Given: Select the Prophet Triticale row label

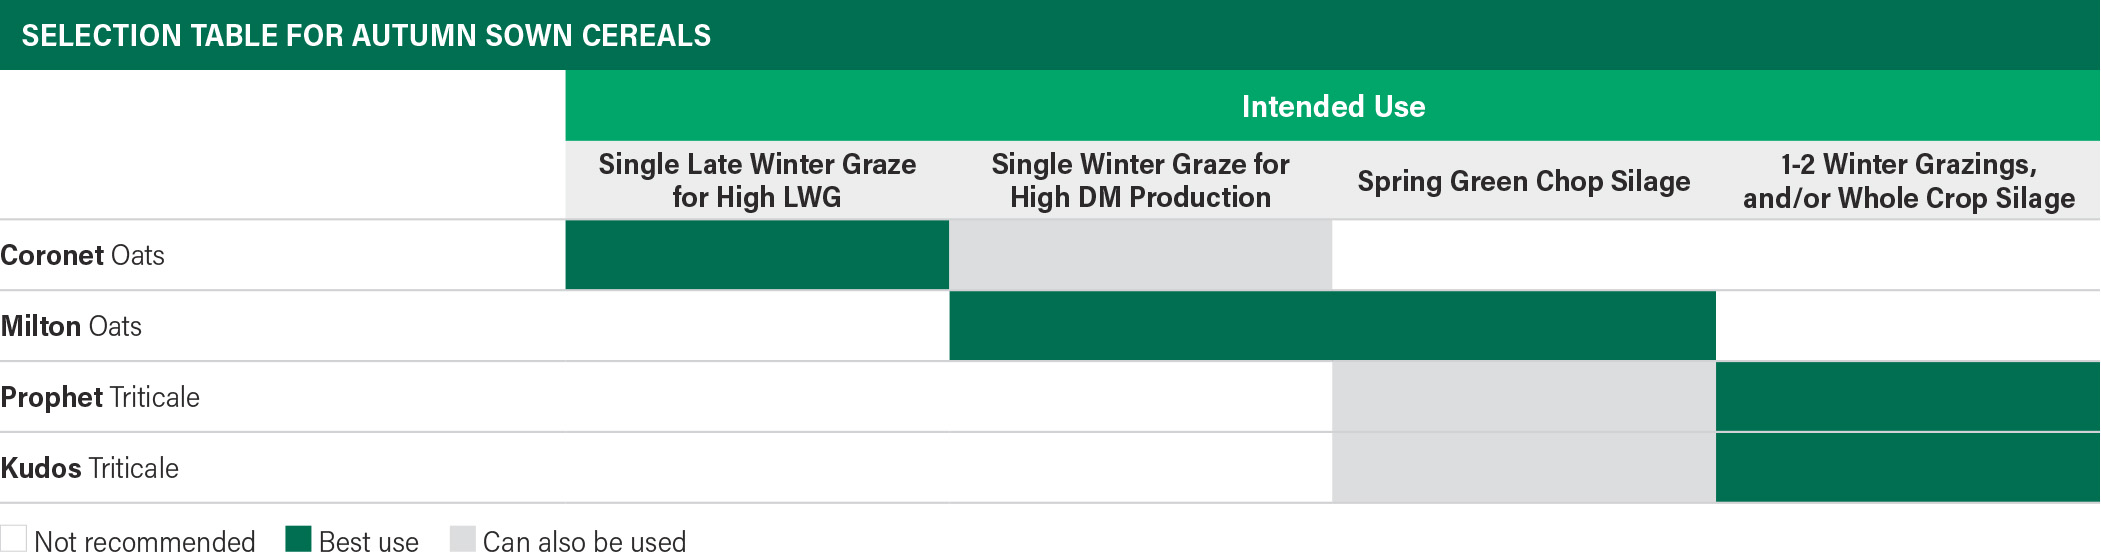Looking at the screenshot, I should (x=100, y=397).
